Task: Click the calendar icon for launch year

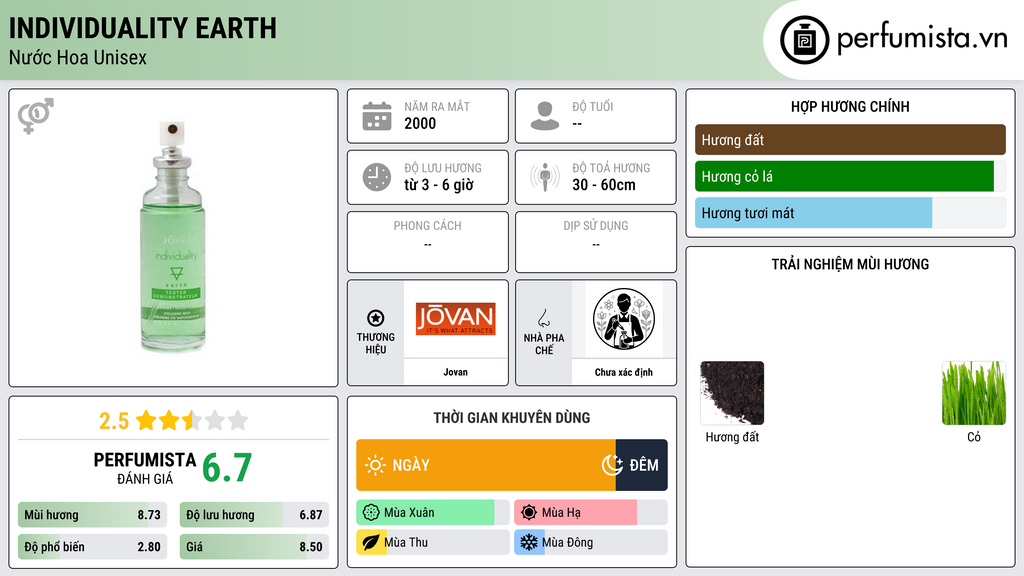Action: point(377,116)
